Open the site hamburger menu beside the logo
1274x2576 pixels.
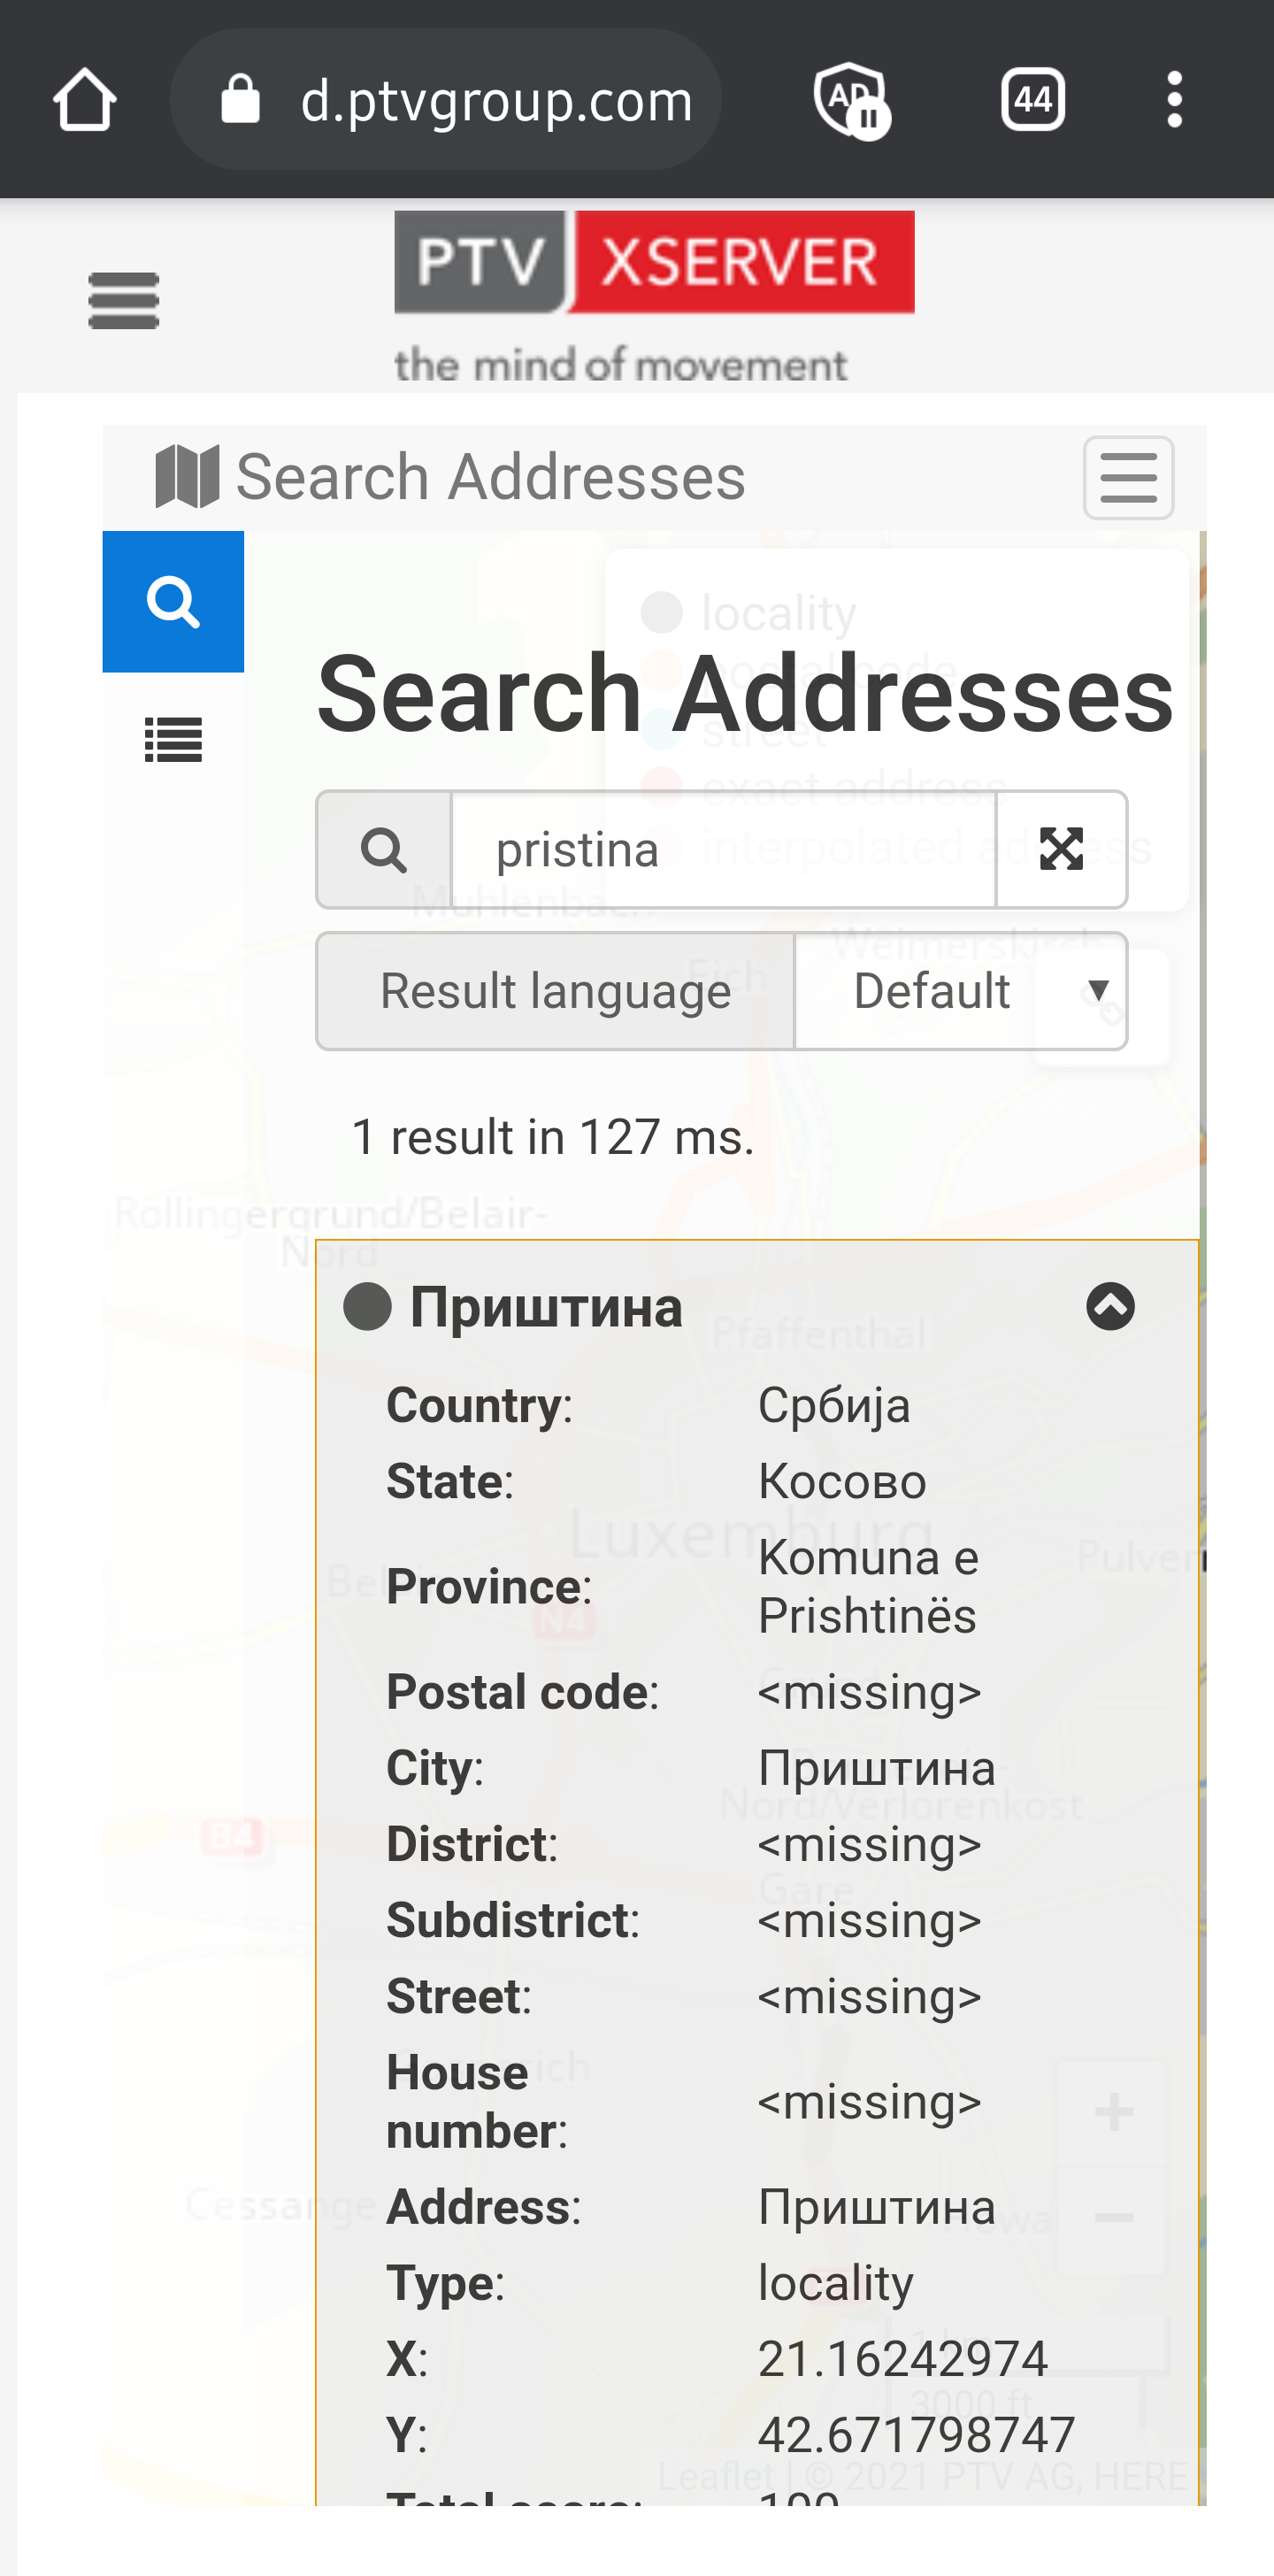[124, 300]
